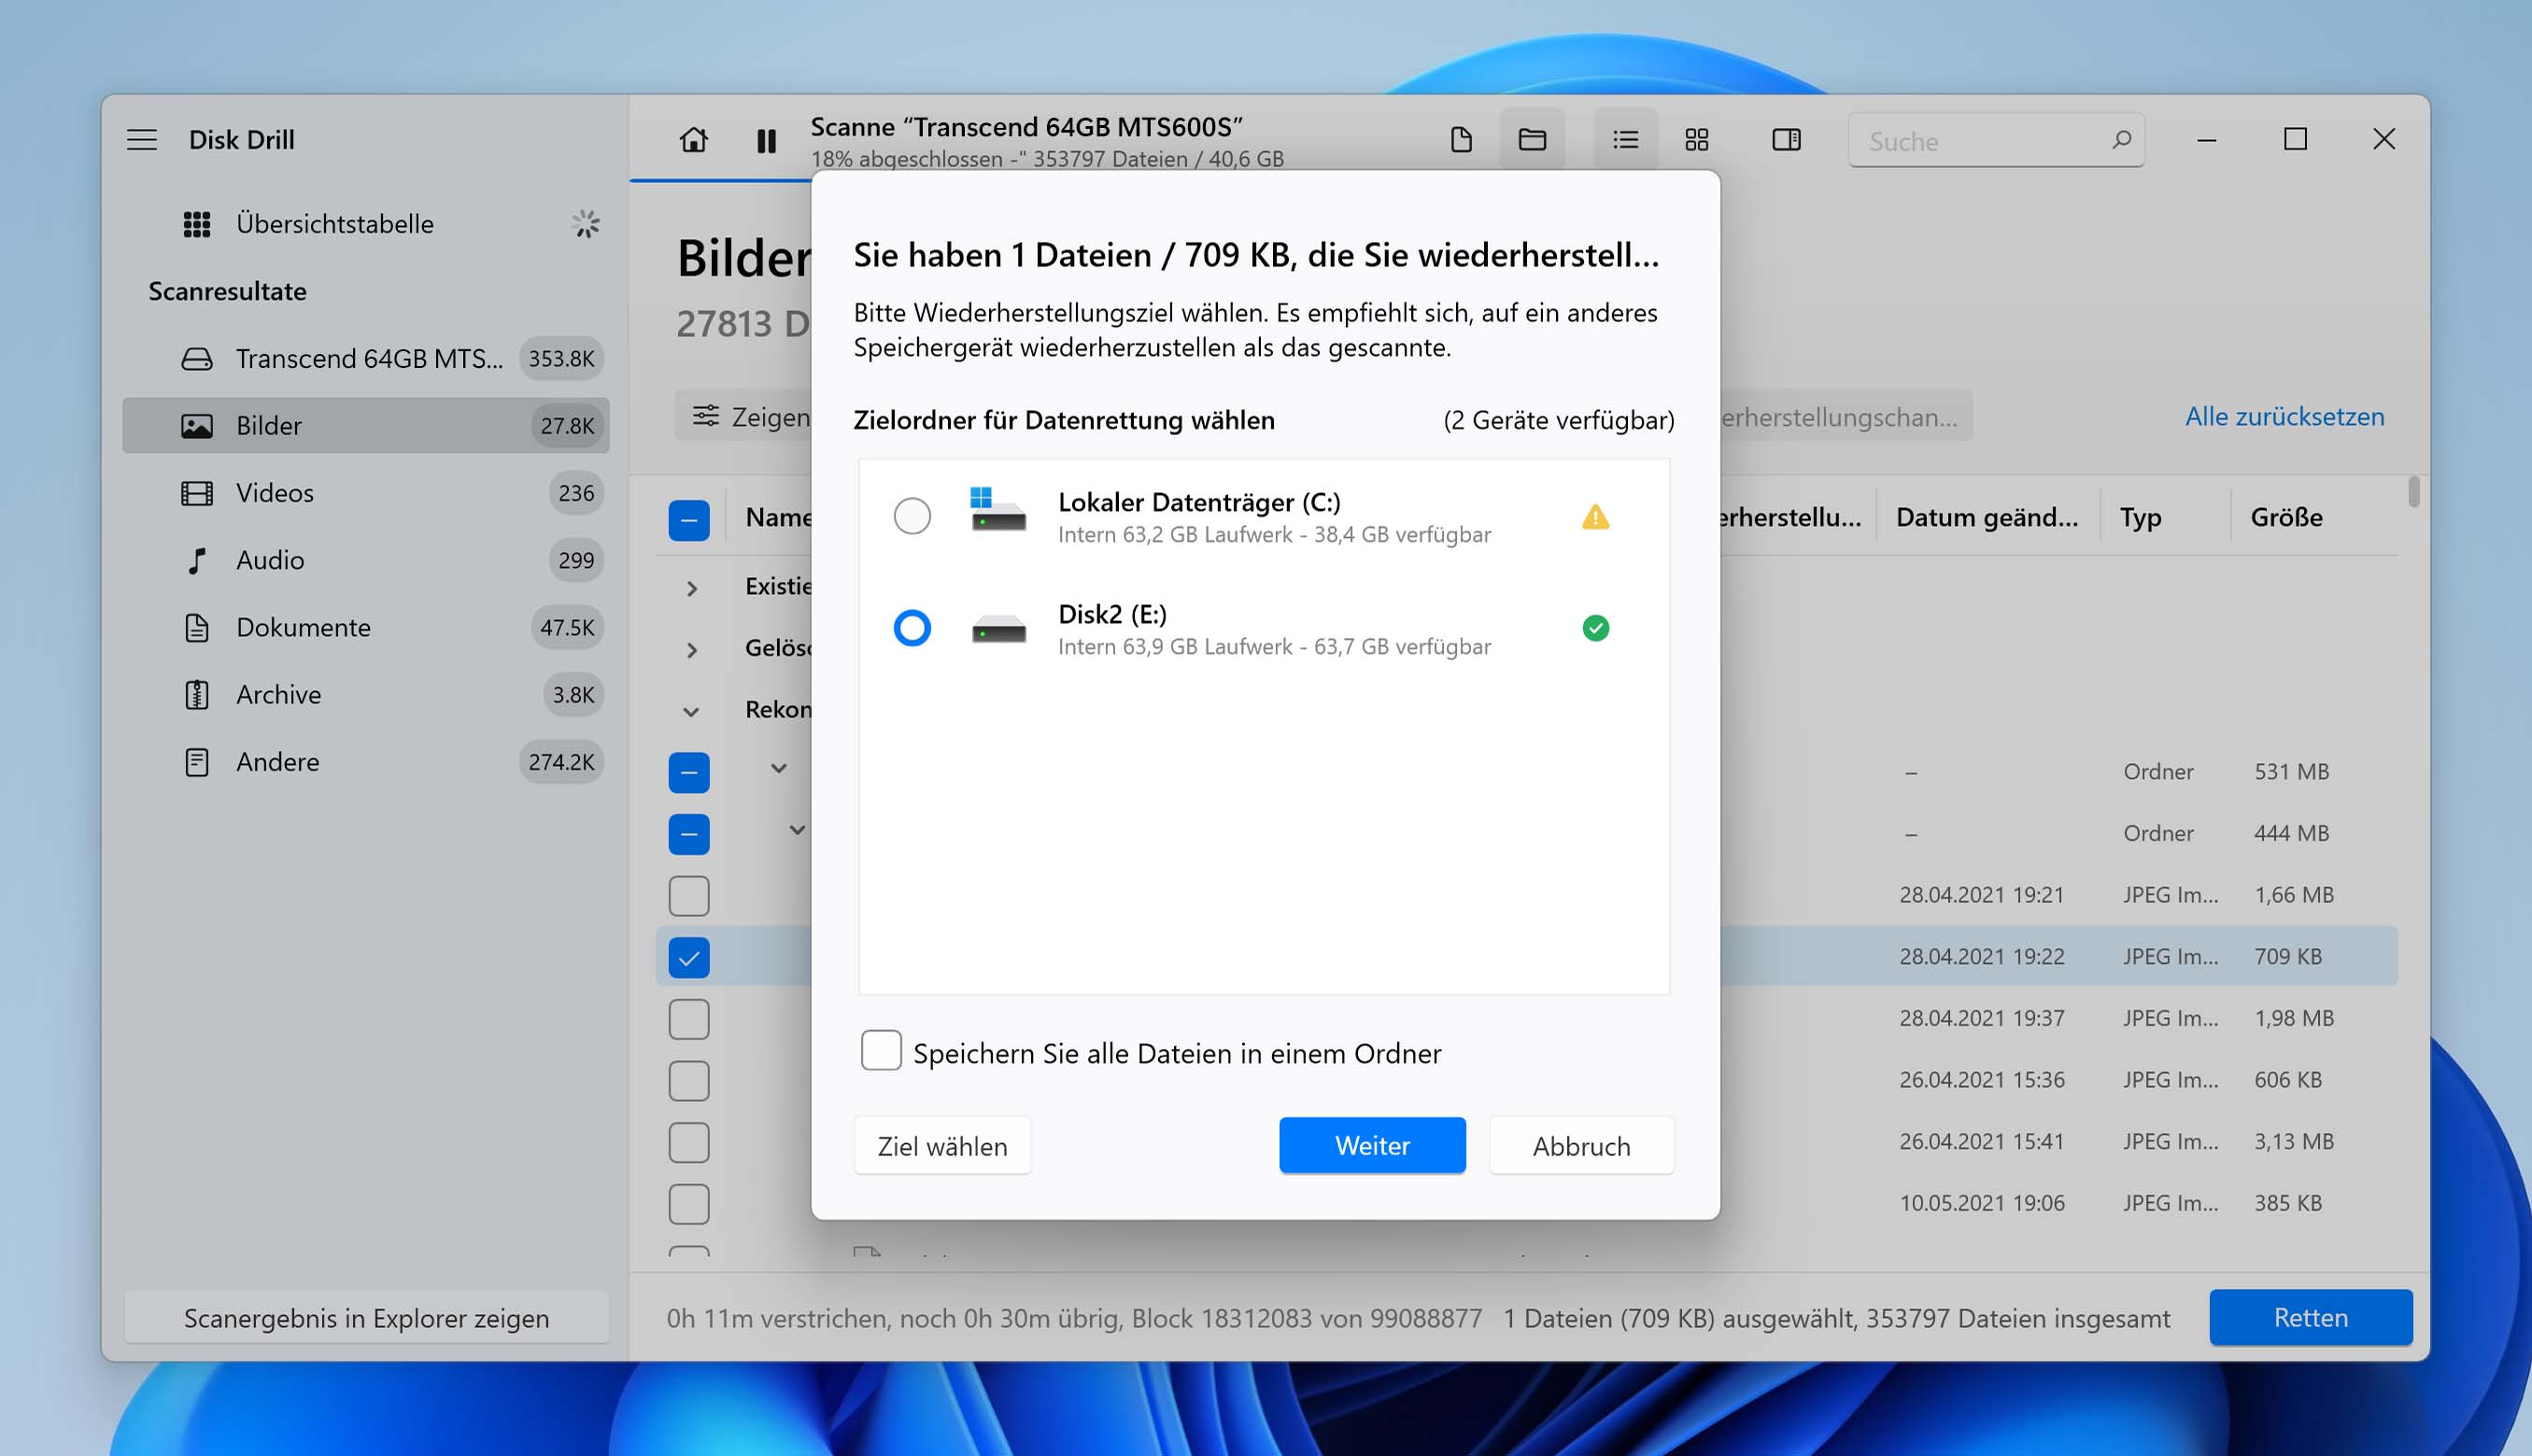Image resolution: width=2532 pixels, height=1456 pixels.
Task: Select the Audio category
Action: click(366, 560)
